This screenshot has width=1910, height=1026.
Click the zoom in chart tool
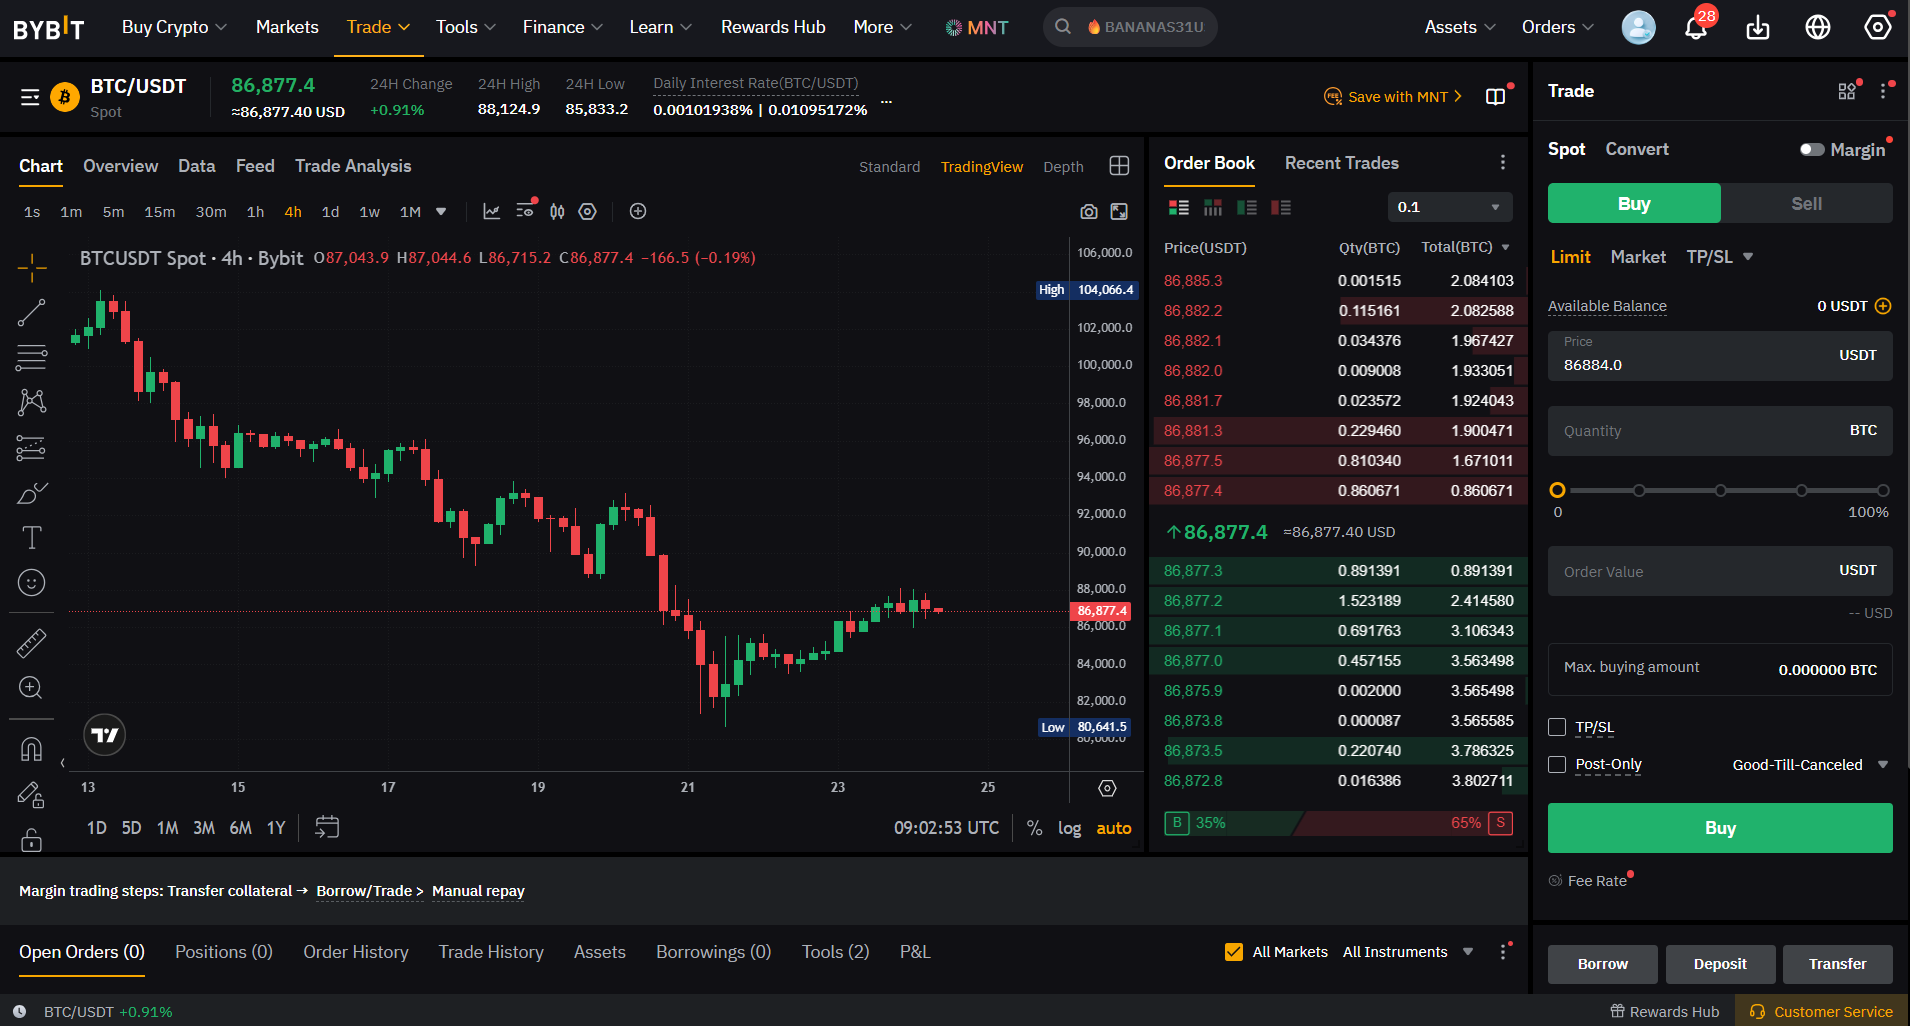(x=31, y=688)
